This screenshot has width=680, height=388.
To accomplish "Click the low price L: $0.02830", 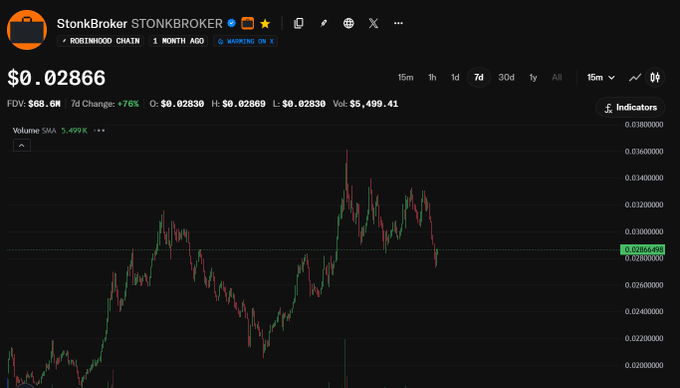I will (x=299, y=104).
